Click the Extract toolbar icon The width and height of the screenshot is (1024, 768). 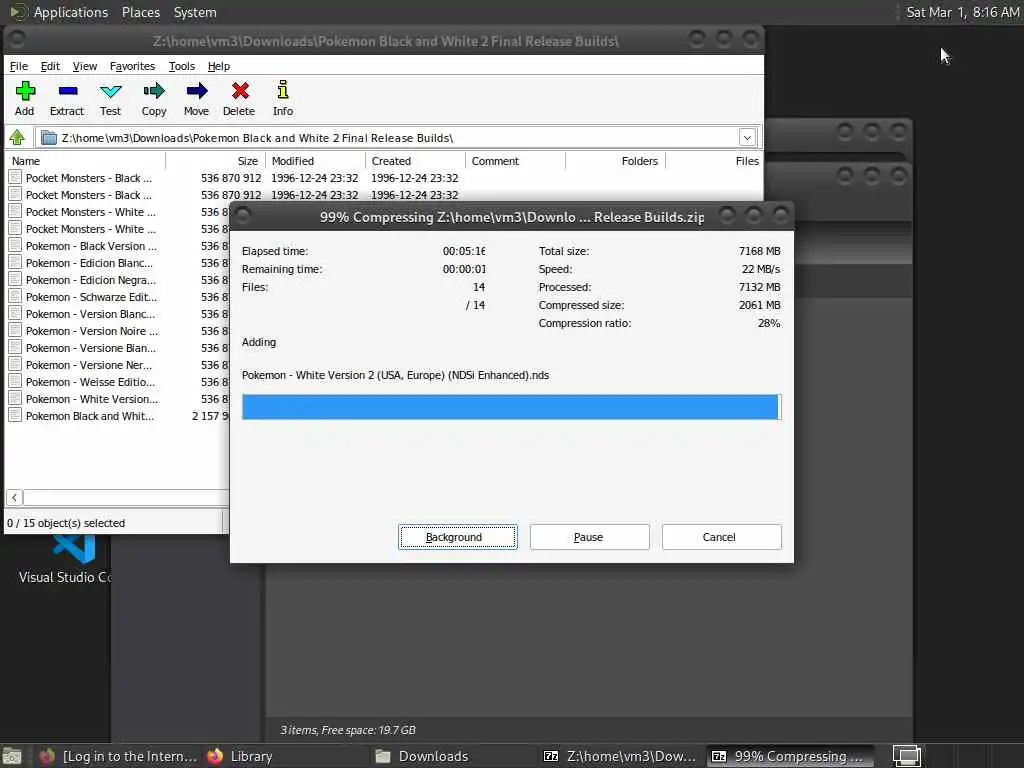[67, 99]
